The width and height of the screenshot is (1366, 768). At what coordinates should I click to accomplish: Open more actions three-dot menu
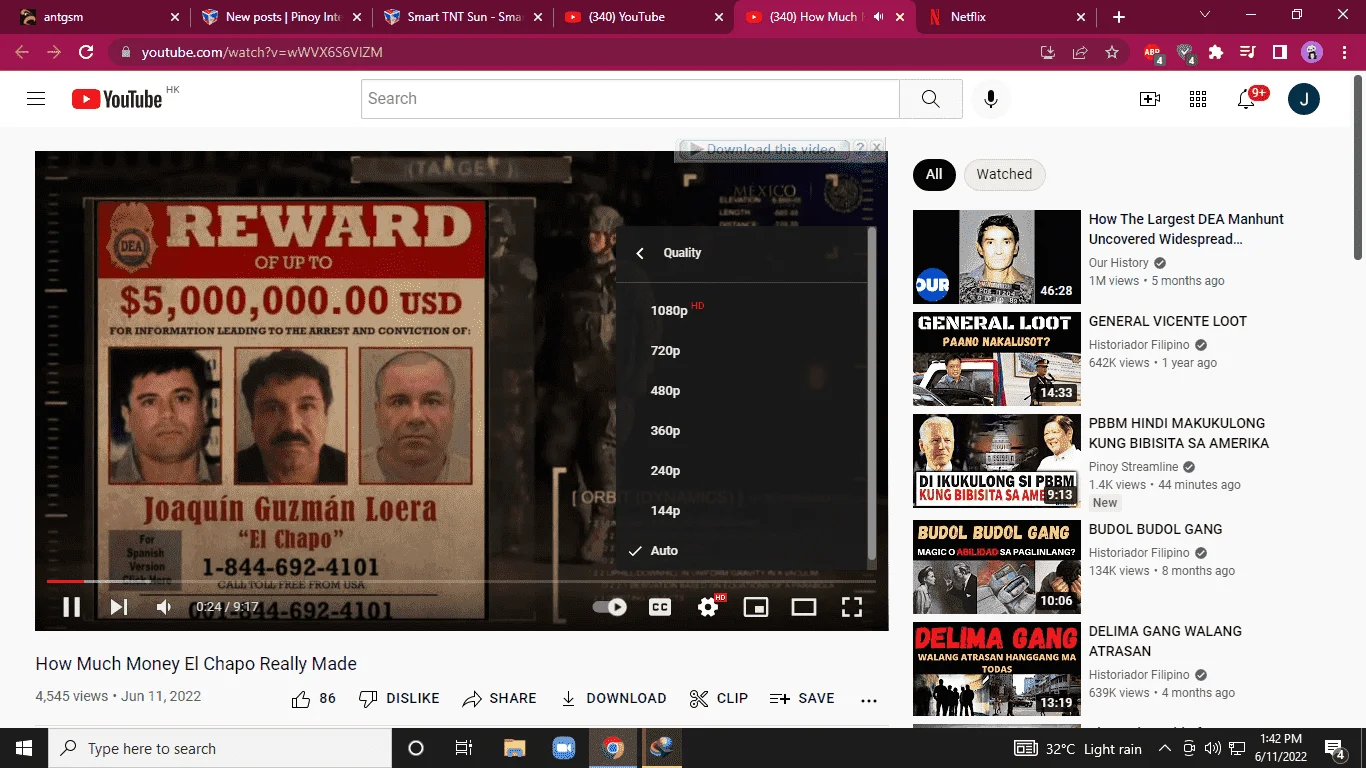point(868,700)
